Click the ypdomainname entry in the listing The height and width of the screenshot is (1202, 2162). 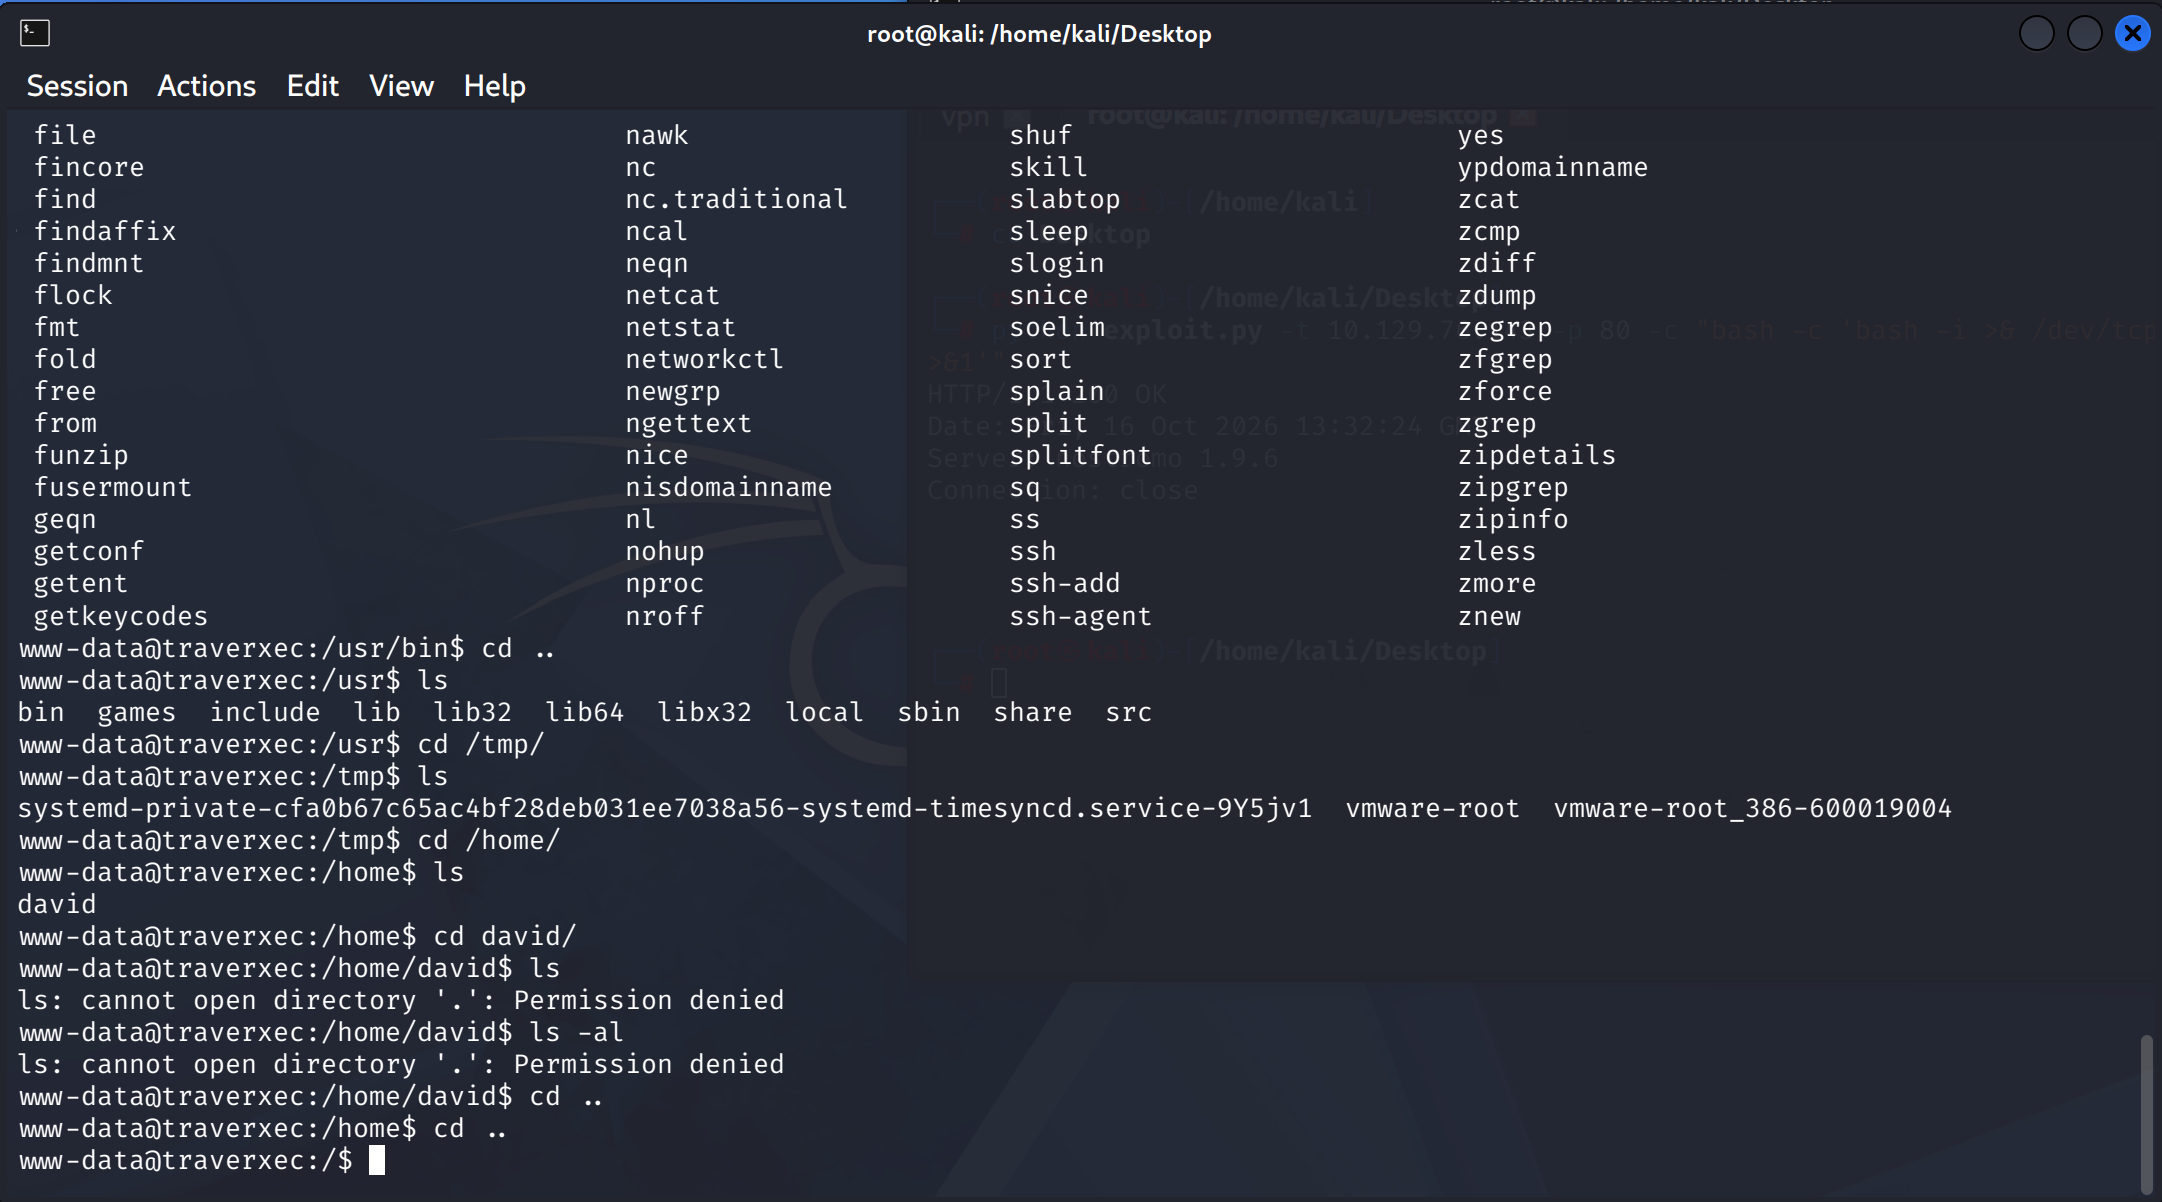(x=1552, y=167)
